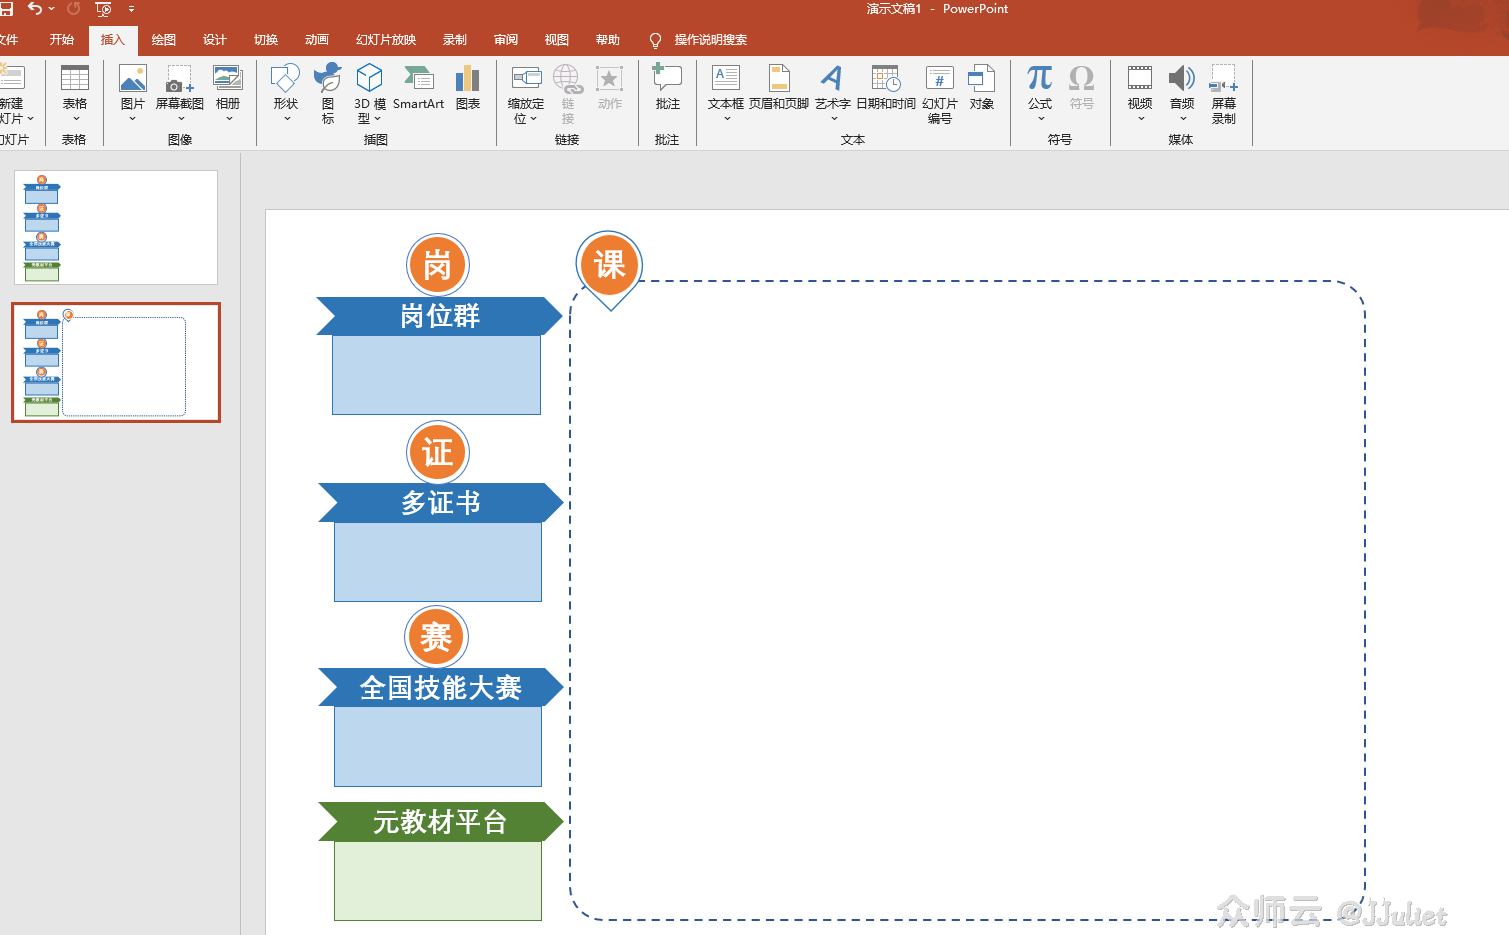Image resolution: width=1509 pixels, height=935 pixels.
Task: Insert WordArt (艺术字)
Action: [832, 92]
